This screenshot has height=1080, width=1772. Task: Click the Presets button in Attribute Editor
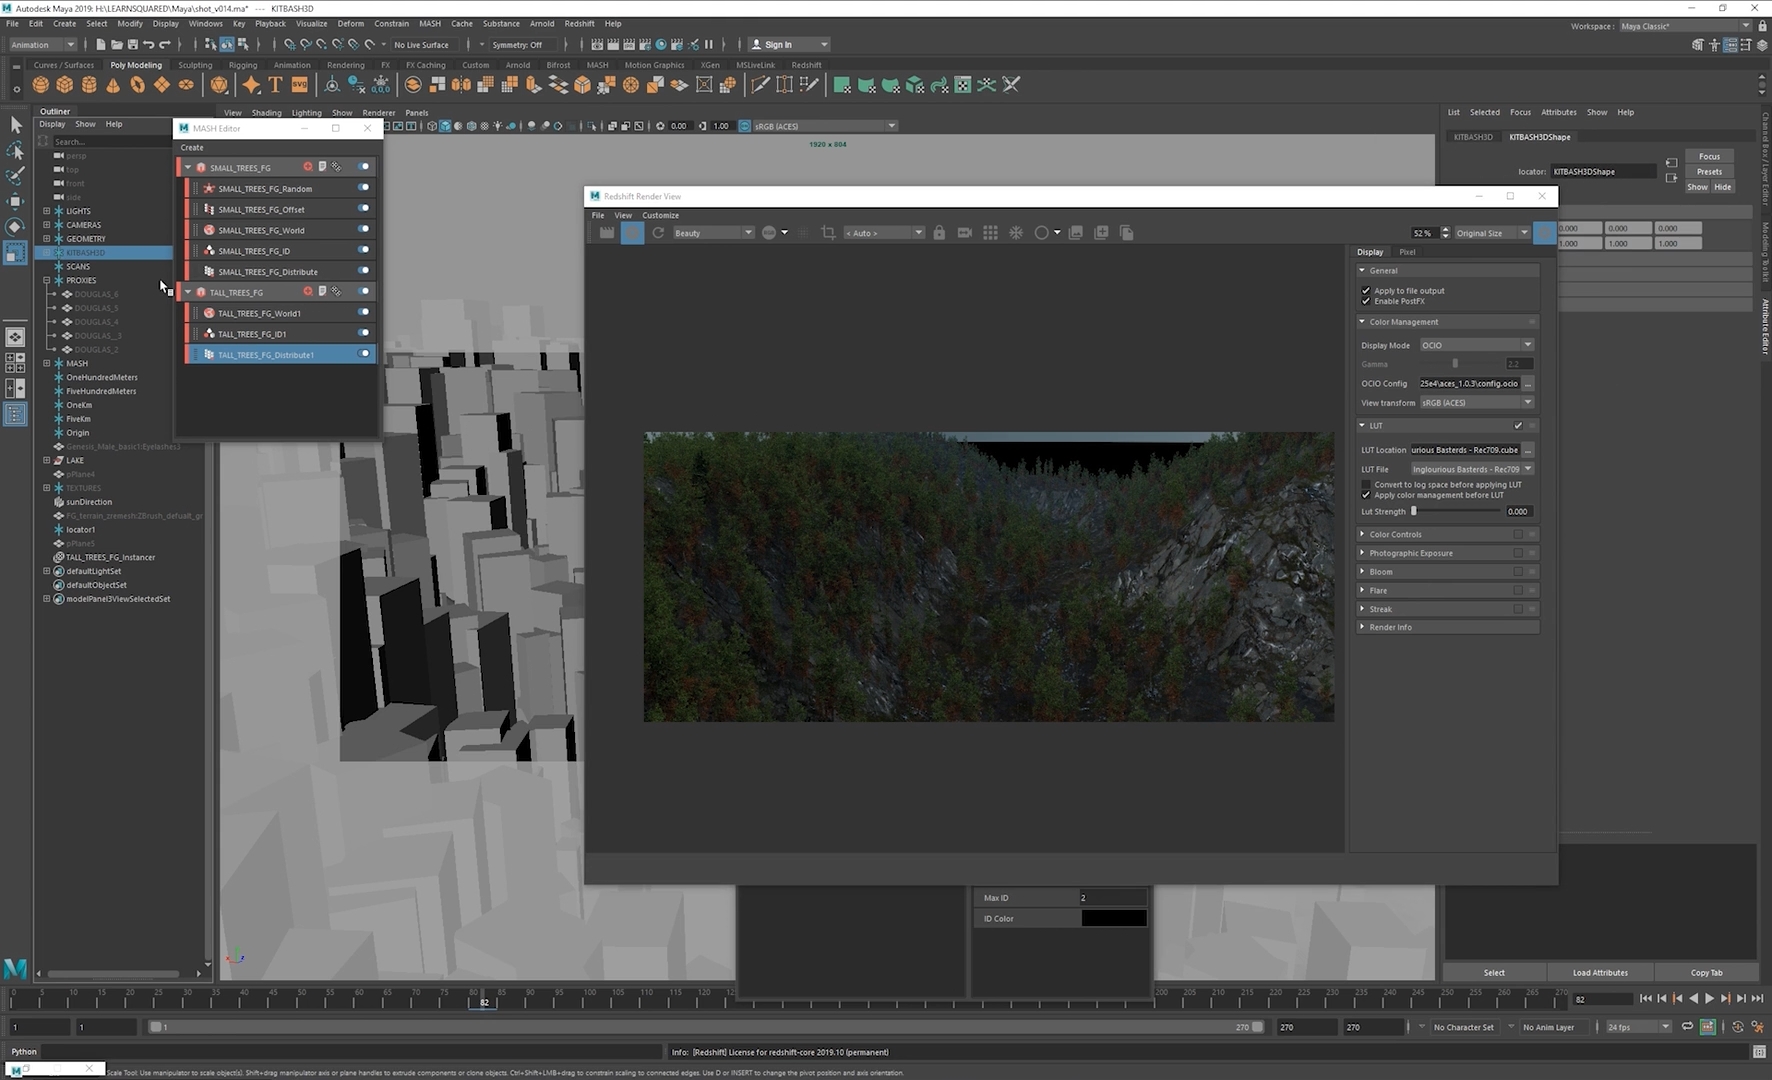[1710, 172]
